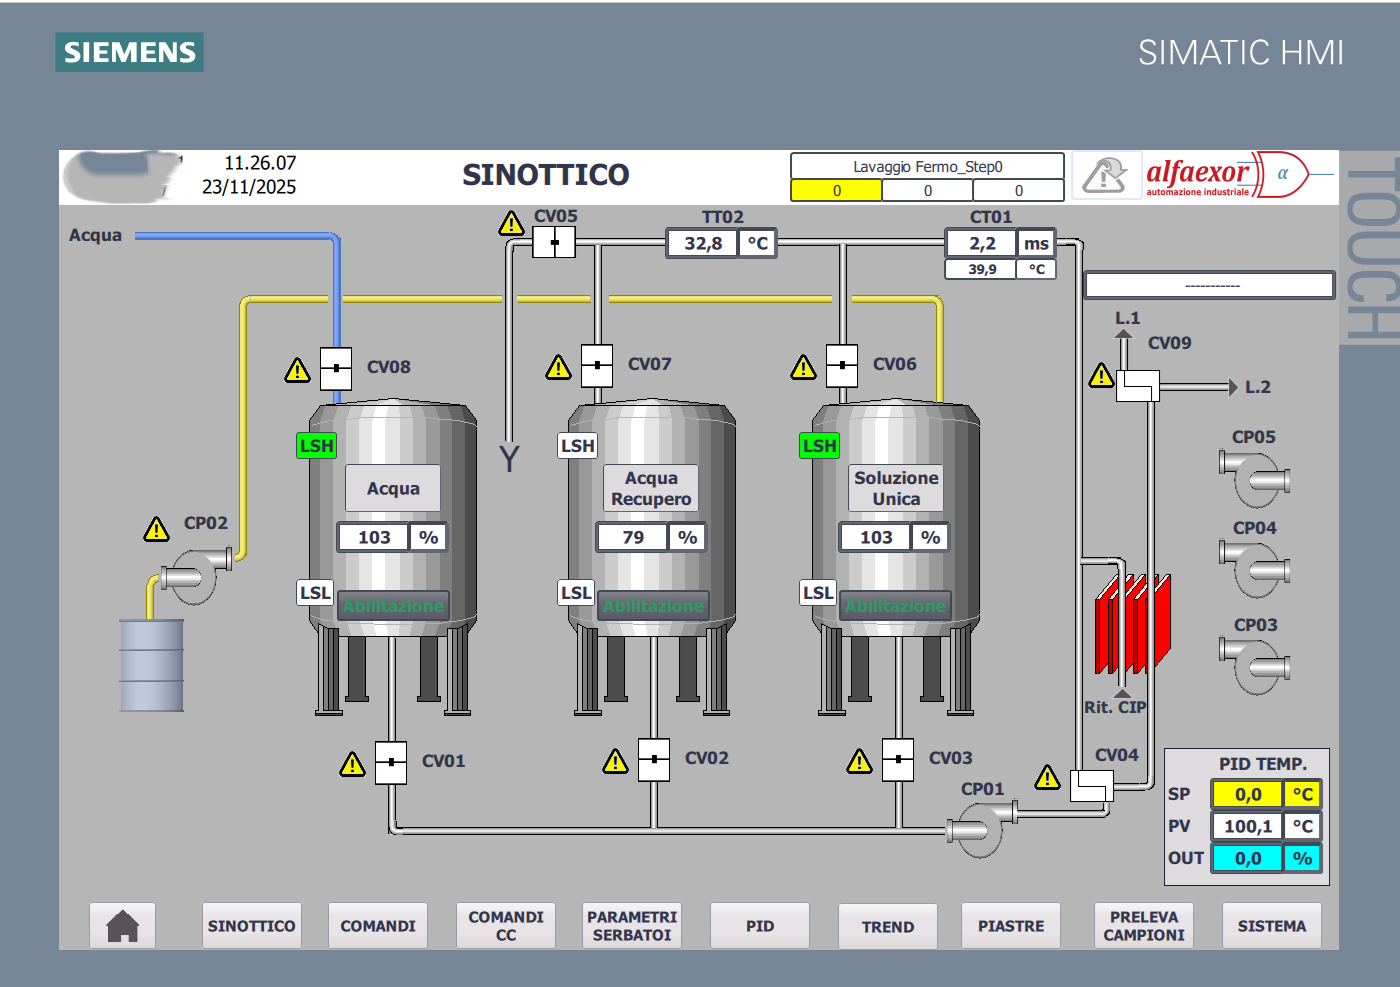Click the CP05 pump icon

click(1255, 478)
